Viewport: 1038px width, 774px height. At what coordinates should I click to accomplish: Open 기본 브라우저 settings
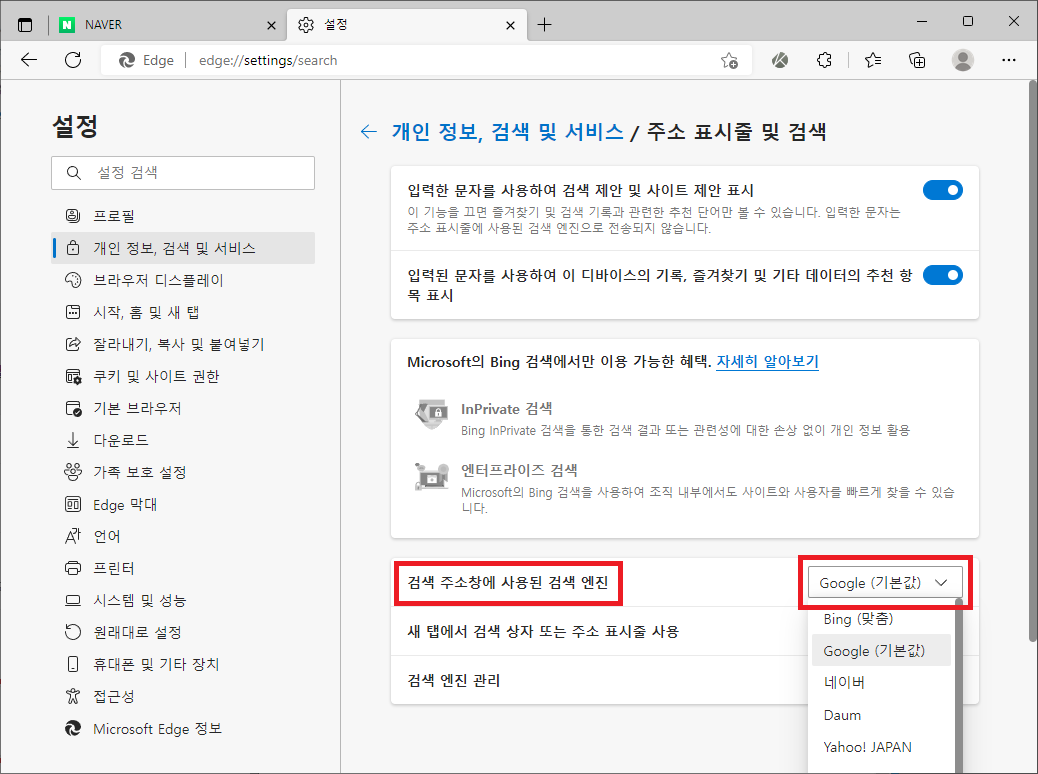pyautogui.click(x=183, y=409)
